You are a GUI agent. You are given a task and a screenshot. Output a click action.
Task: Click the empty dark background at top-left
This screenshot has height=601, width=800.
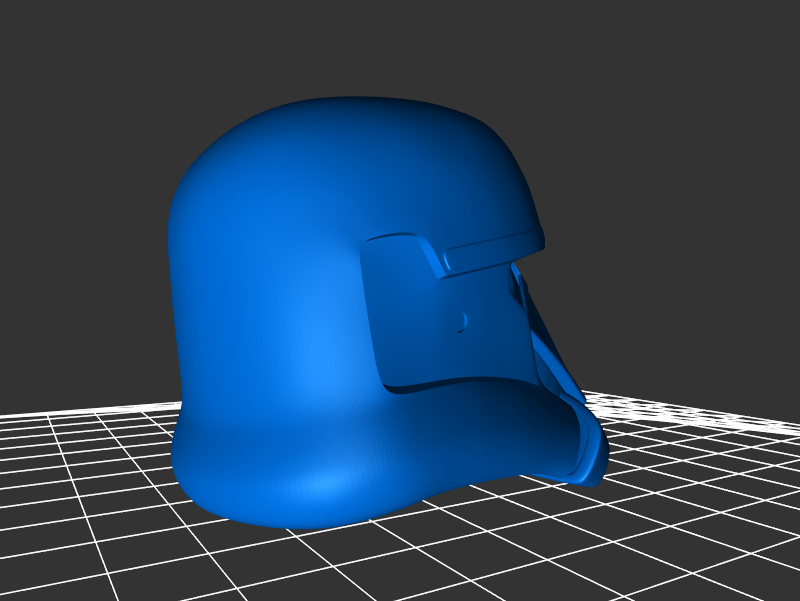click(80, 80)
